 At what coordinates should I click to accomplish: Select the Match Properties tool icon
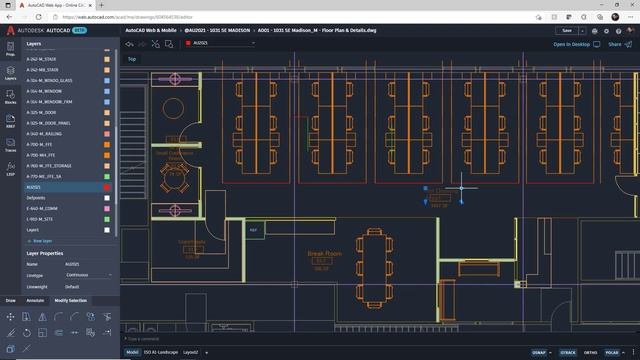tap(91, 333)
